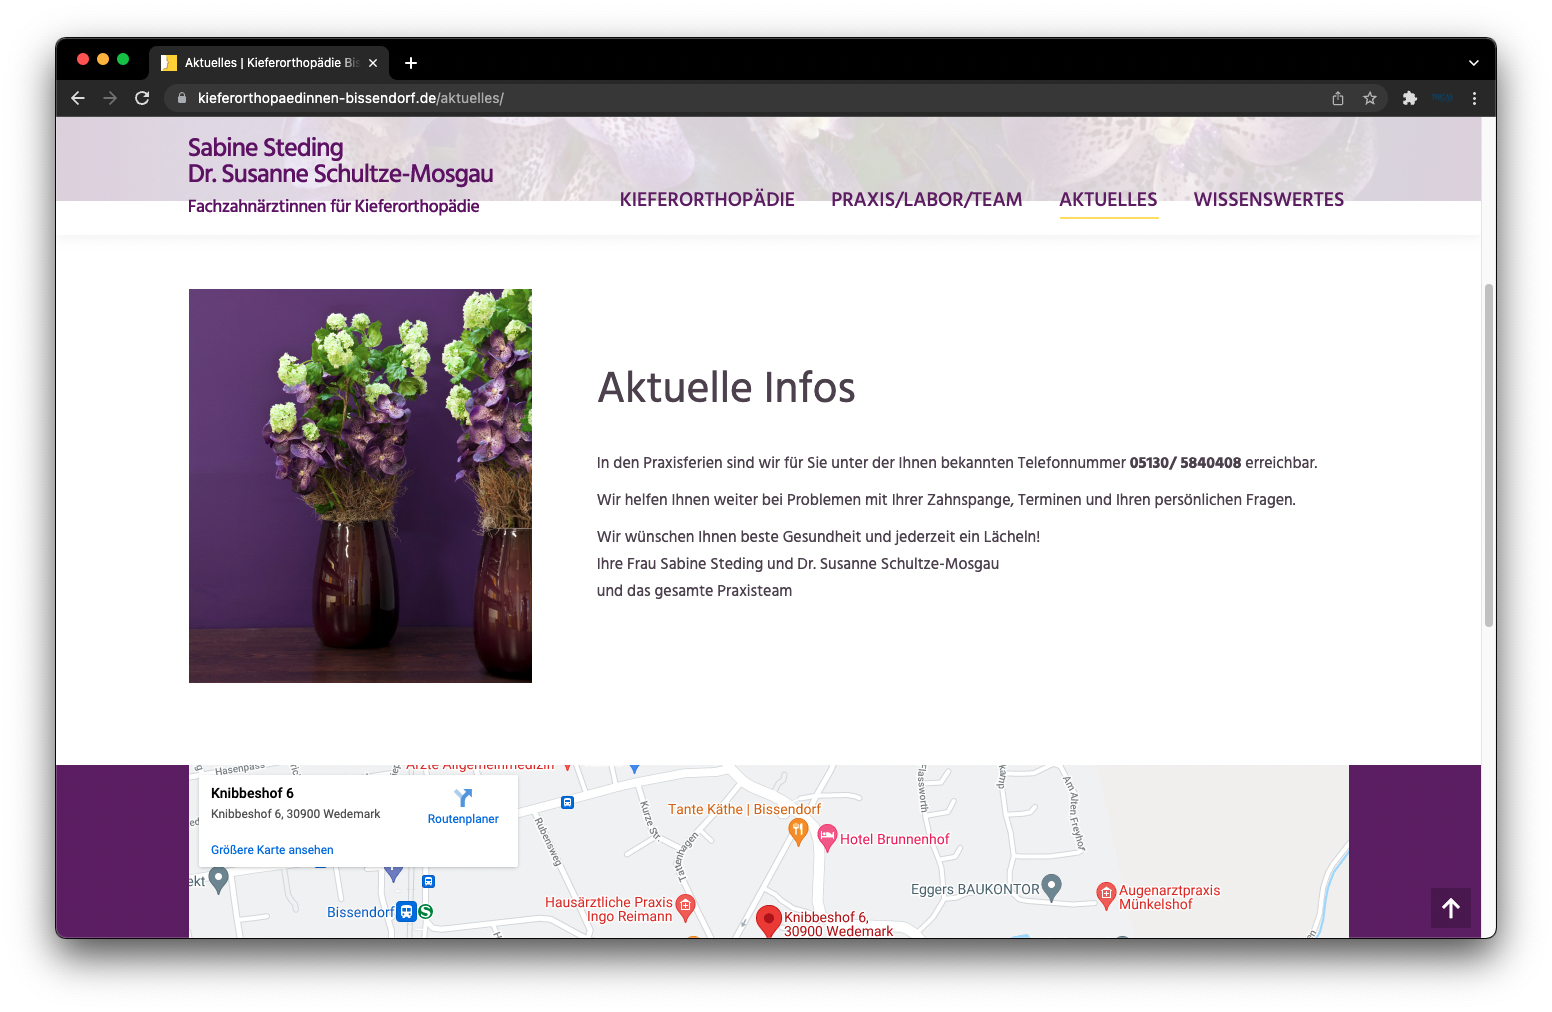1552x1012 pixels.
Task: Click the bus stop icon near Rubensweg
Action: pos(567,802)
